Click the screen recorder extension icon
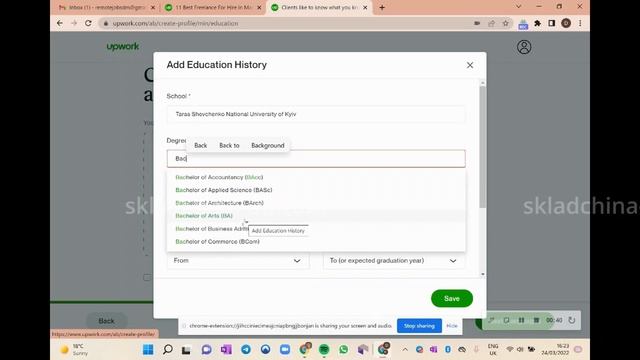 pyautogui.click(x=523, y=24)
